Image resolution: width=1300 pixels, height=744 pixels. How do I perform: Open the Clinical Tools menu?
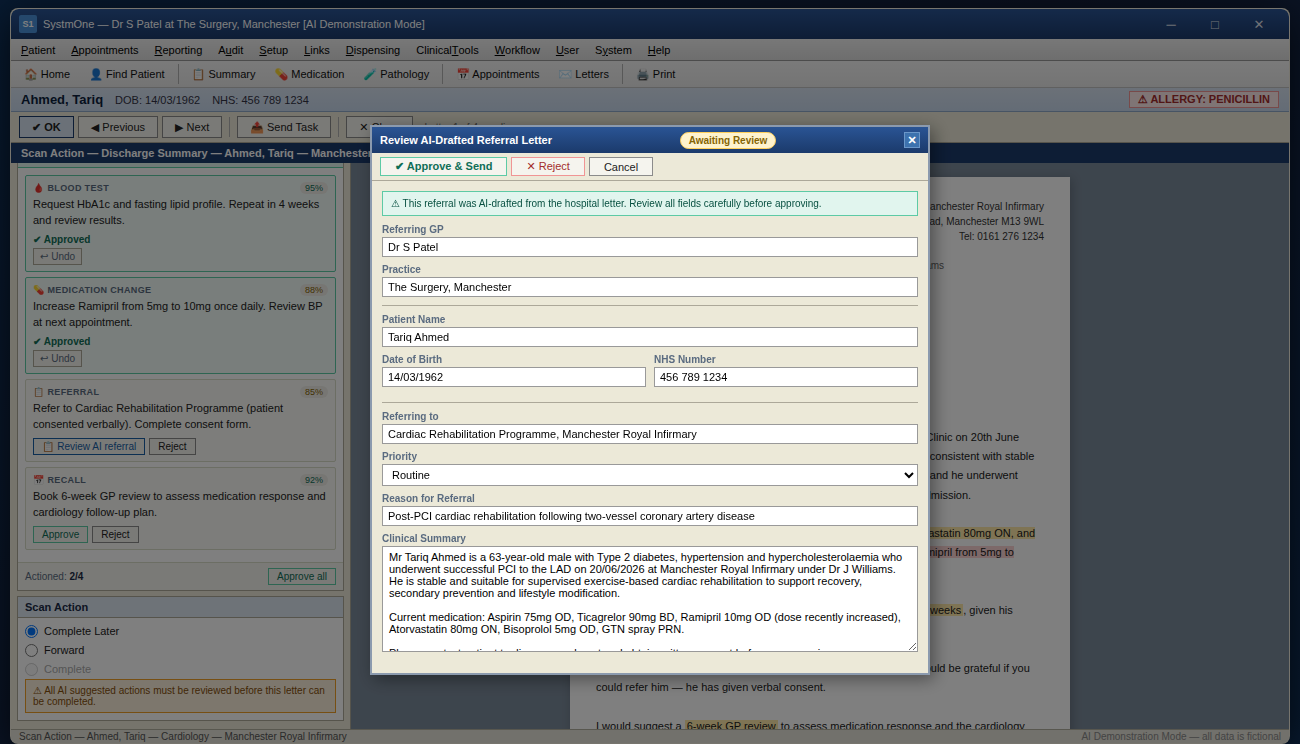click(x=447, y=50)
